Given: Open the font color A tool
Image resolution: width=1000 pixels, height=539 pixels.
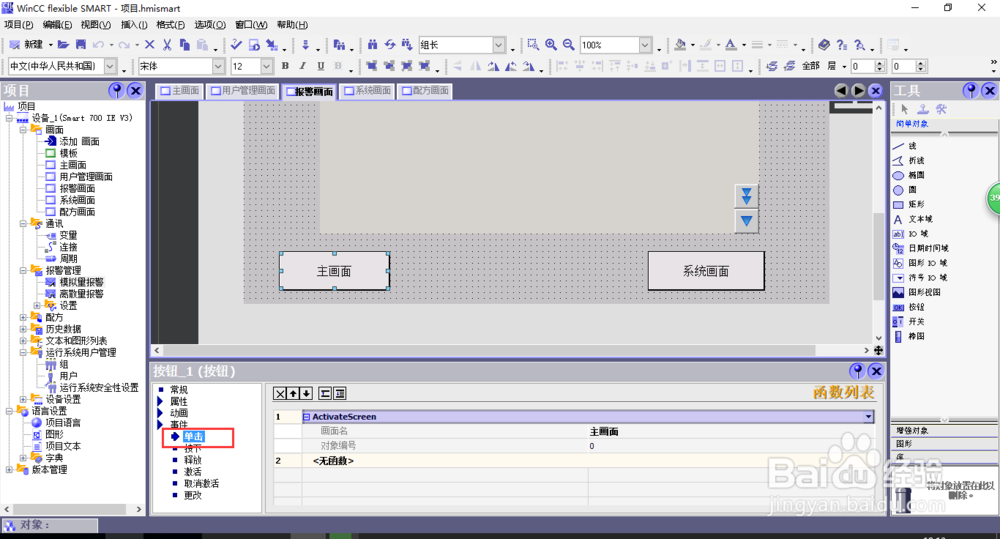Looking at the screenshot, I should pyautogui.click(x=731, y=45).
